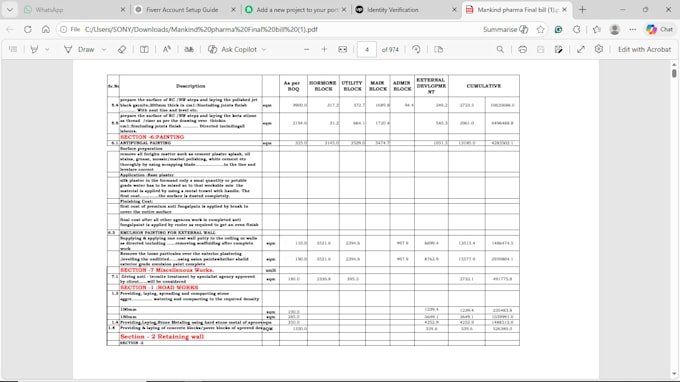Click the SECTION -6:PAINTING heading
Viewport: 680px width, 382px height.
[152, 137]
